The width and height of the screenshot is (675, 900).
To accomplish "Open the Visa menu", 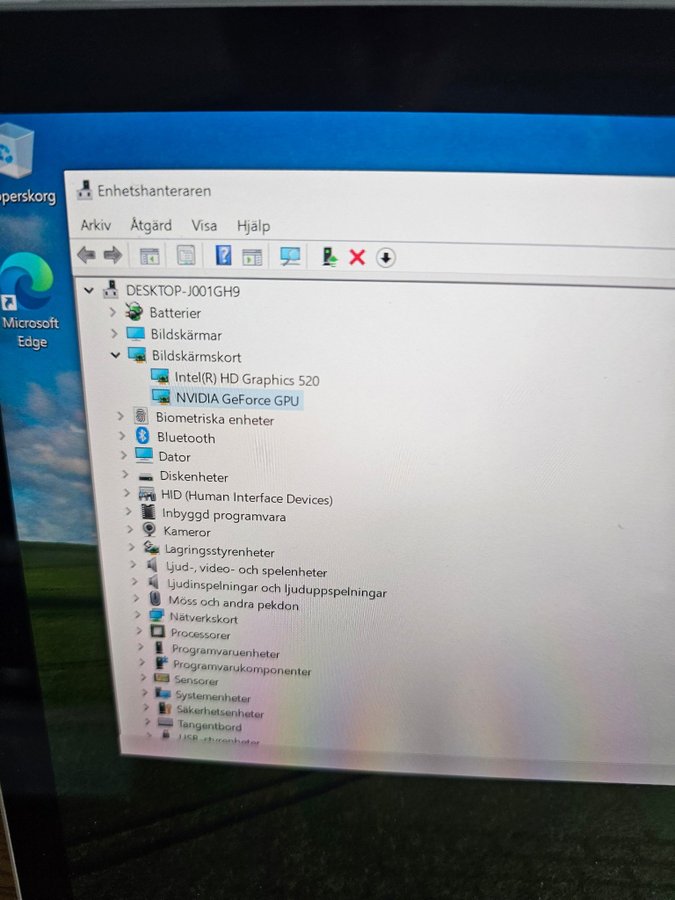I will (204, 226).
